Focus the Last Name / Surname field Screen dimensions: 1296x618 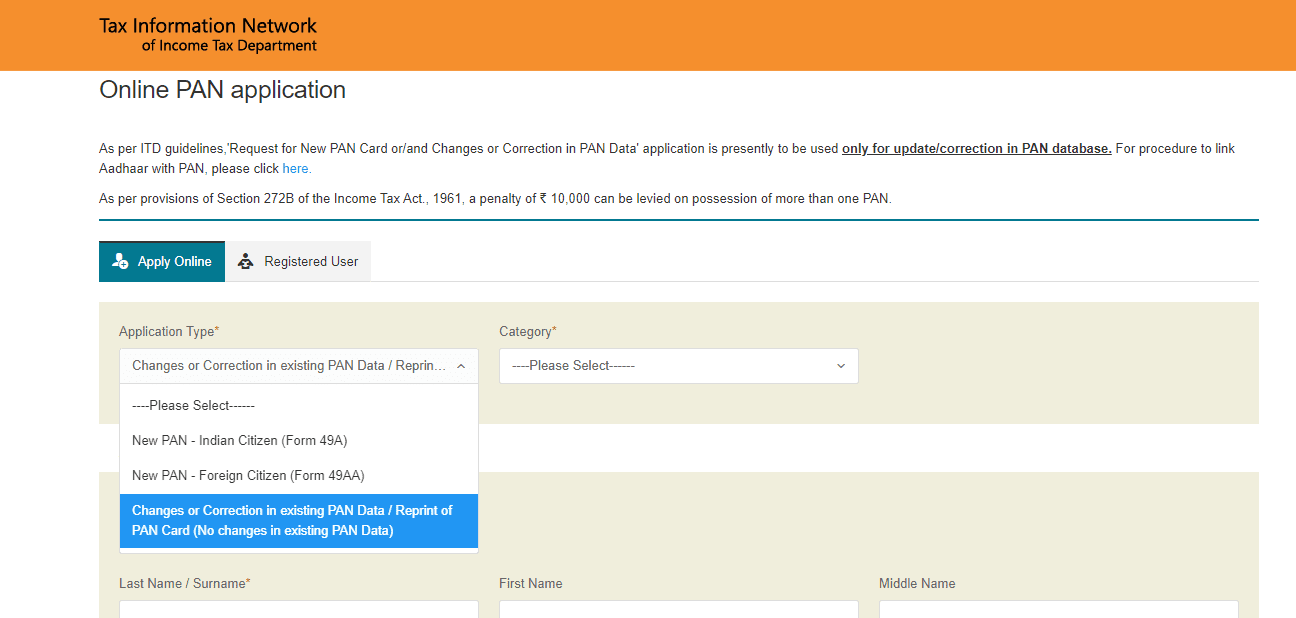(298, 609)
